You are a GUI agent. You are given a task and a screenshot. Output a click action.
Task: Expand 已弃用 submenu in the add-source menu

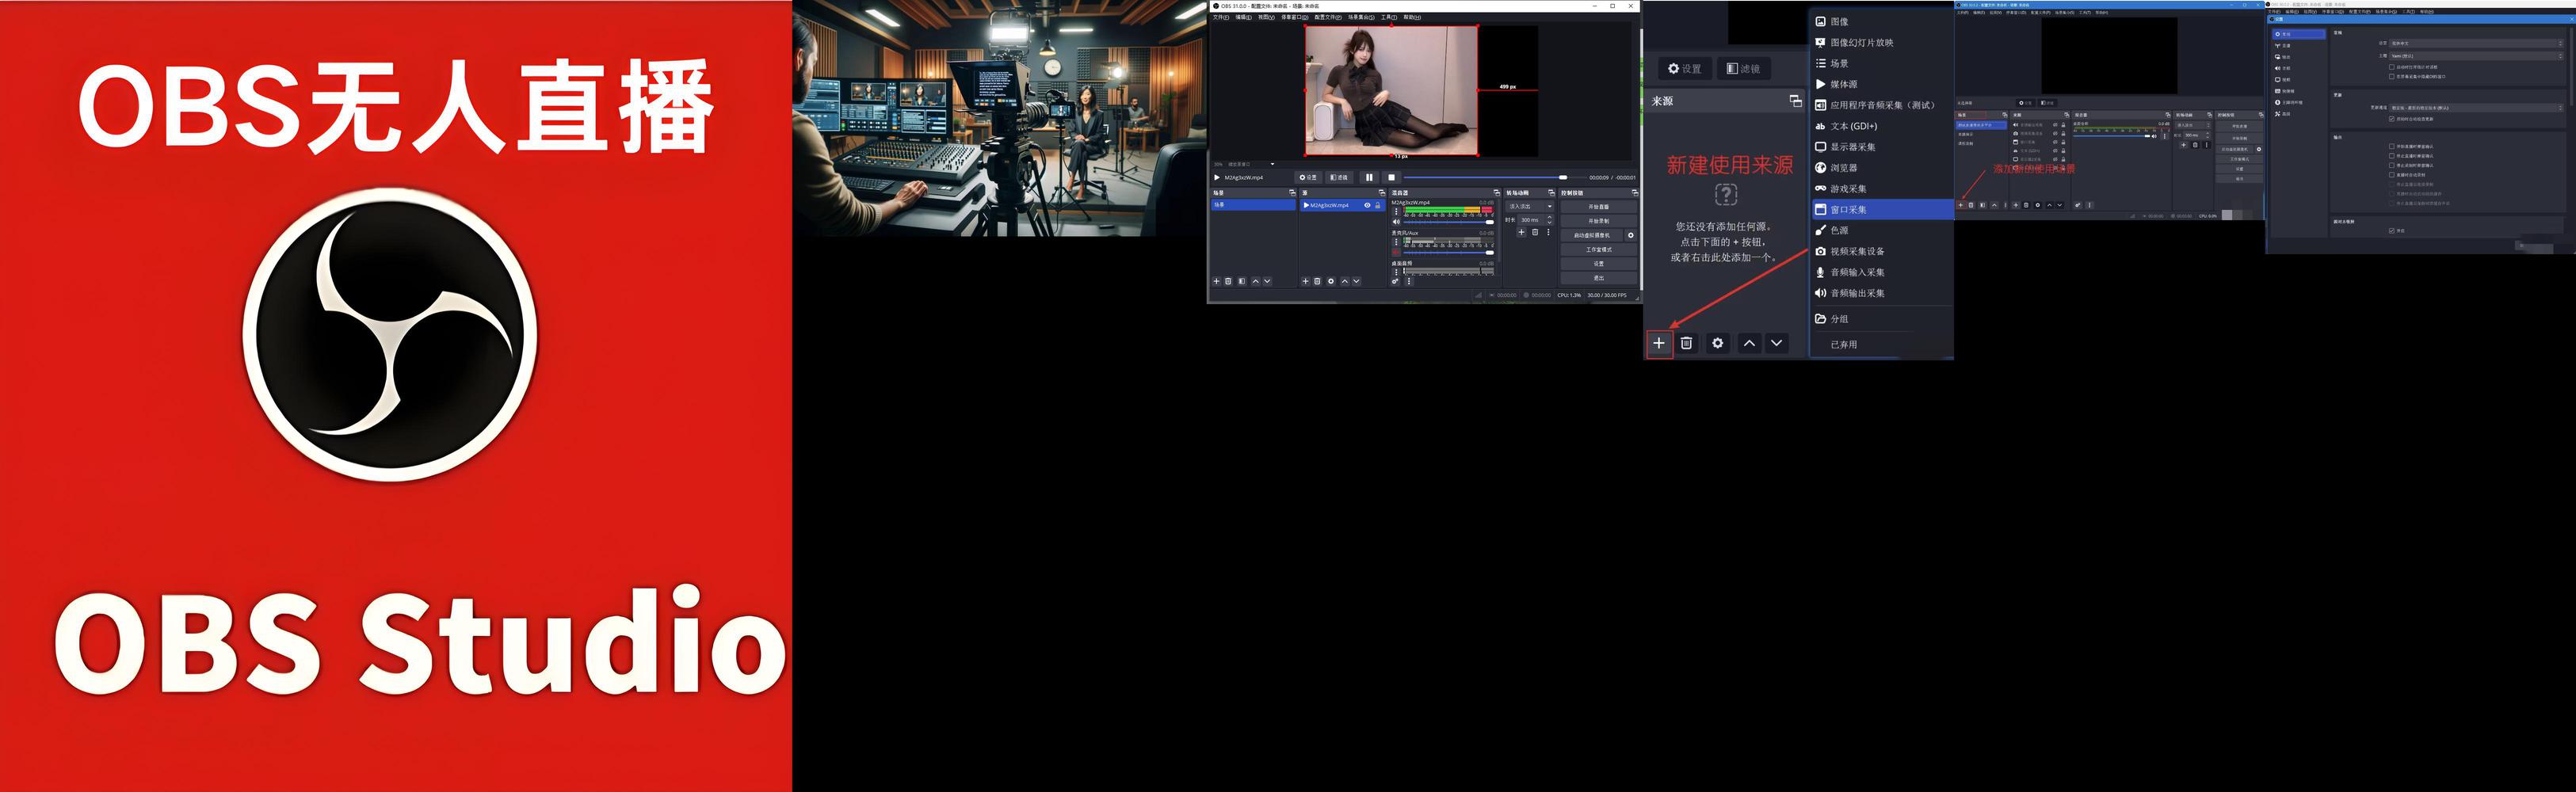tap(1882, 344)
